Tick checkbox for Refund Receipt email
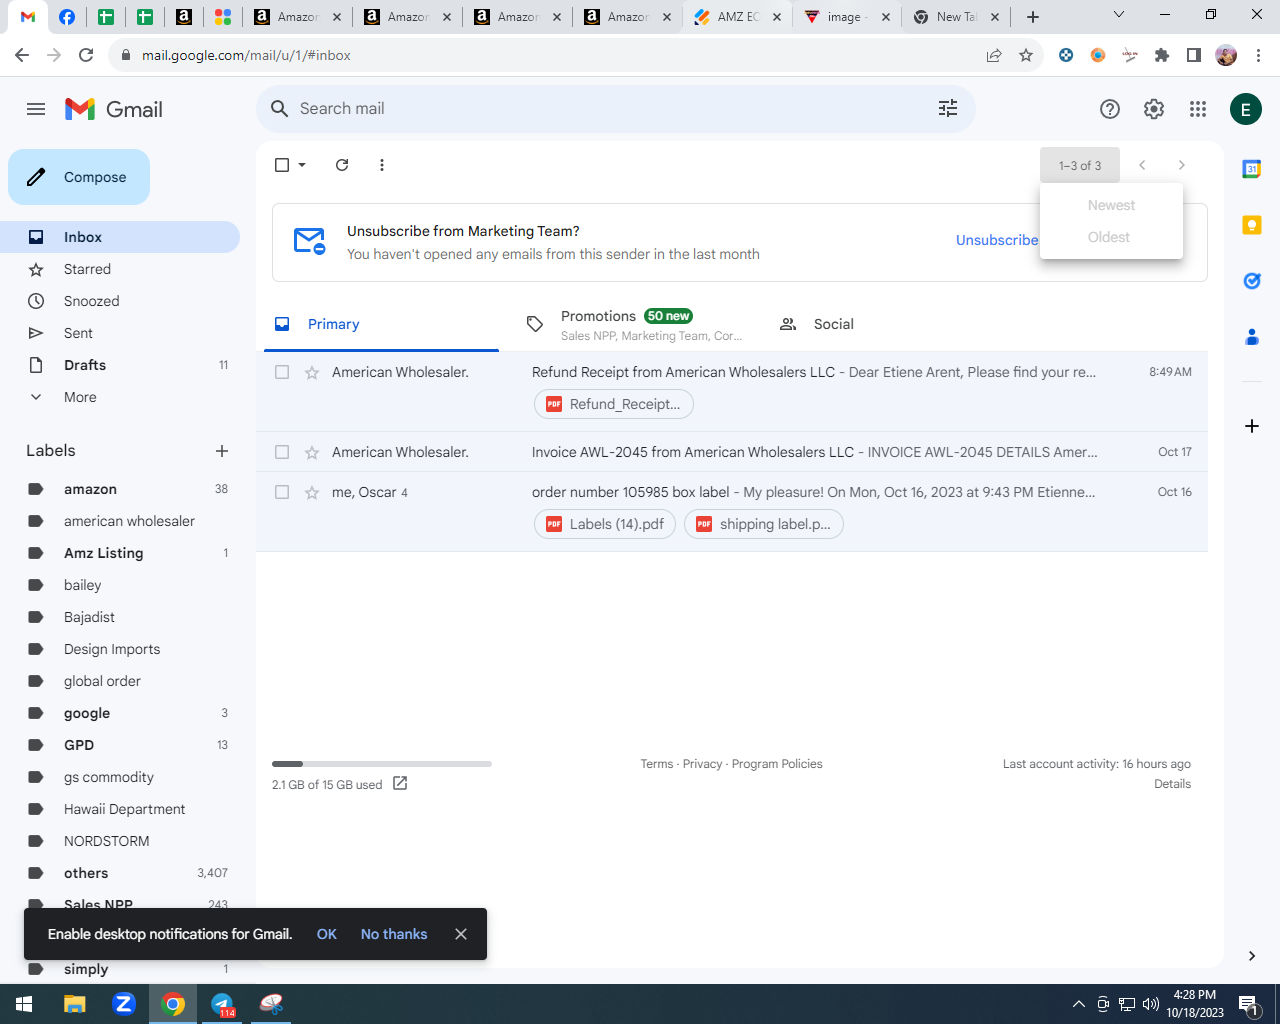This screenshot has width=1280, height=1024. click(282, 372)
